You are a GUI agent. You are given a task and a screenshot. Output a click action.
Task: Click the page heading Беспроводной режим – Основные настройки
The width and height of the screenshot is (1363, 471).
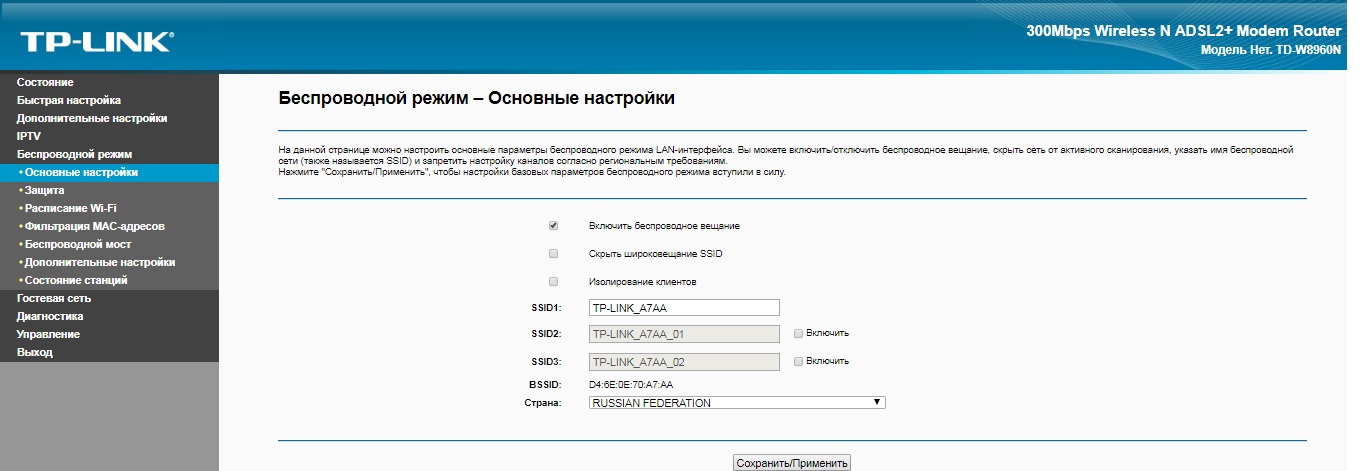476,99
